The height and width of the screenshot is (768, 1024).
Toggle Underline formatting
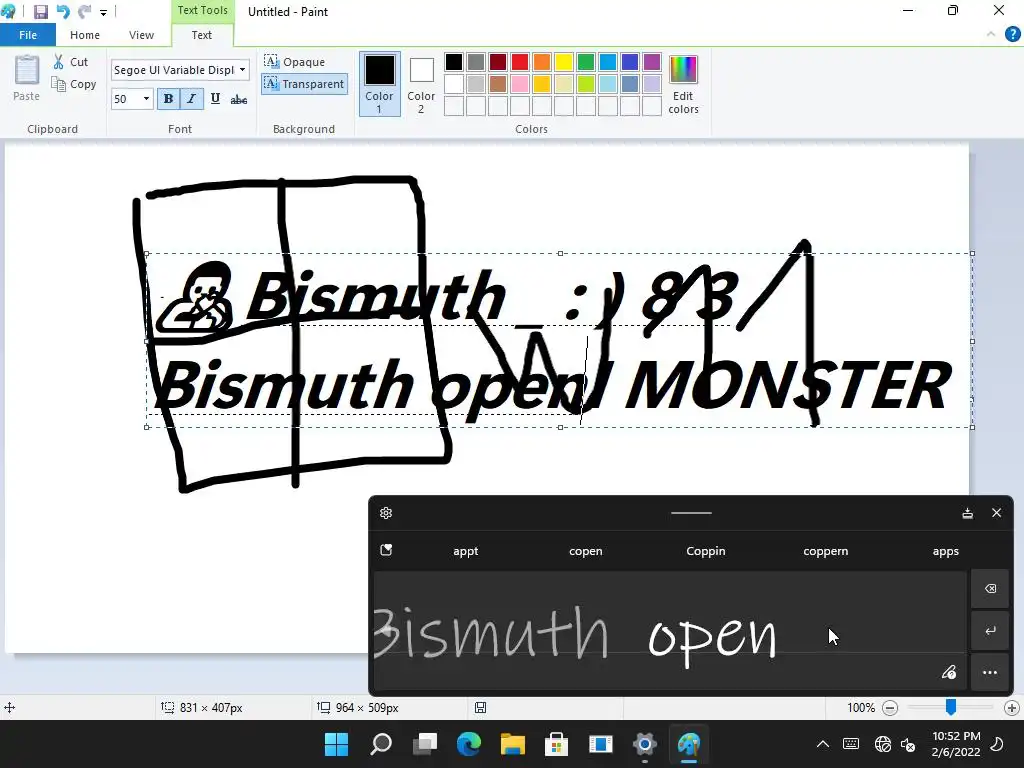point(215,99)
